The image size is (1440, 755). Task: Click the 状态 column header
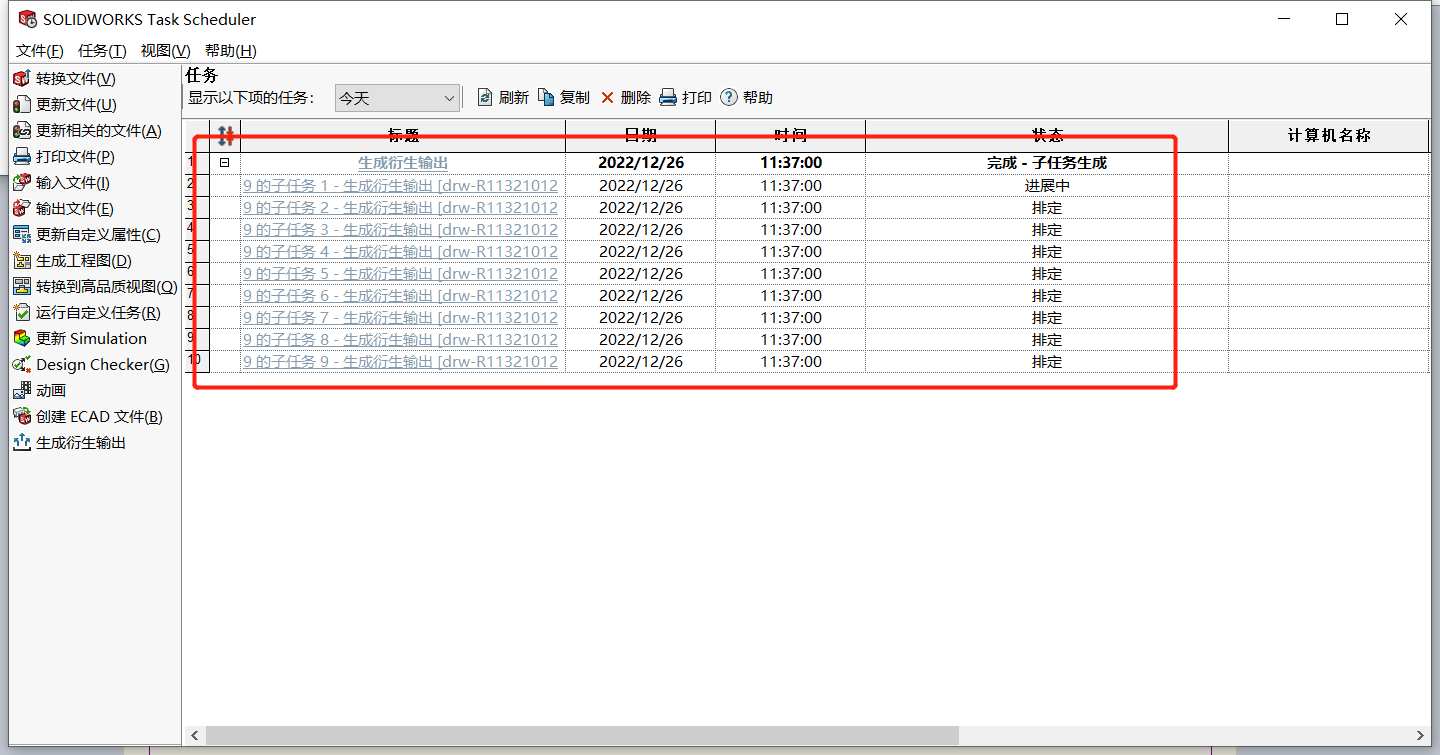[x=1046, y=136]
